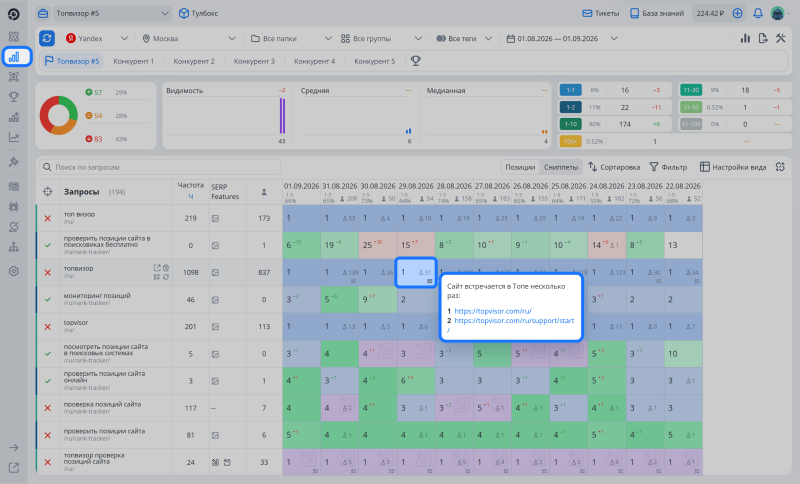
Task: Open the trophy icon in left sidebar
Action: coord(14,97)
